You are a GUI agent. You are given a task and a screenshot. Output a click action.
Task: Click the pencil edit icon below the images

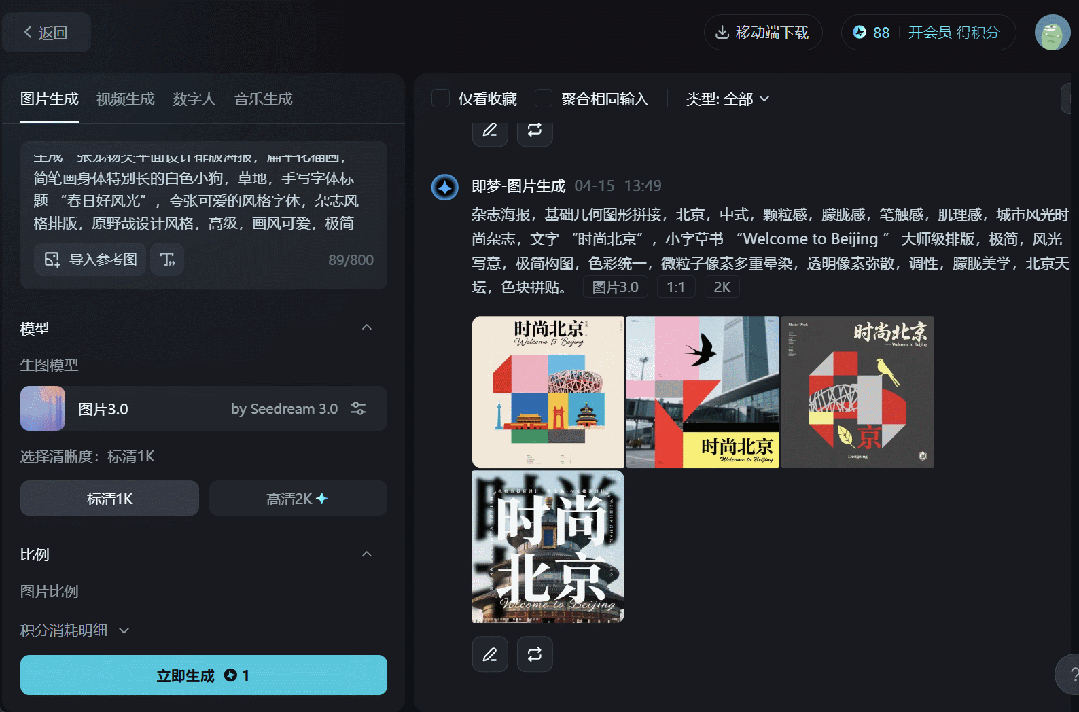pyautogui.click(x=489, y=654)
